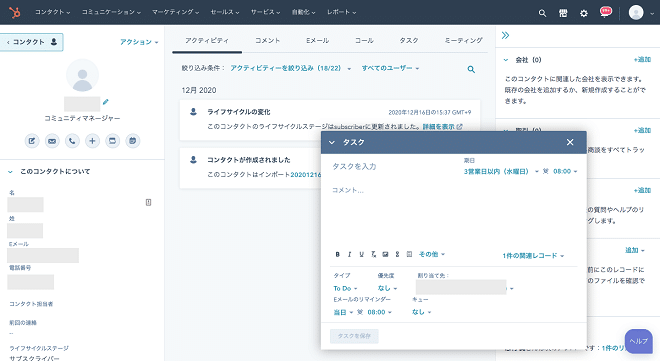Search the activity timeline with the magnifier
Screen dimensions: 660x361
pos(471,69)
